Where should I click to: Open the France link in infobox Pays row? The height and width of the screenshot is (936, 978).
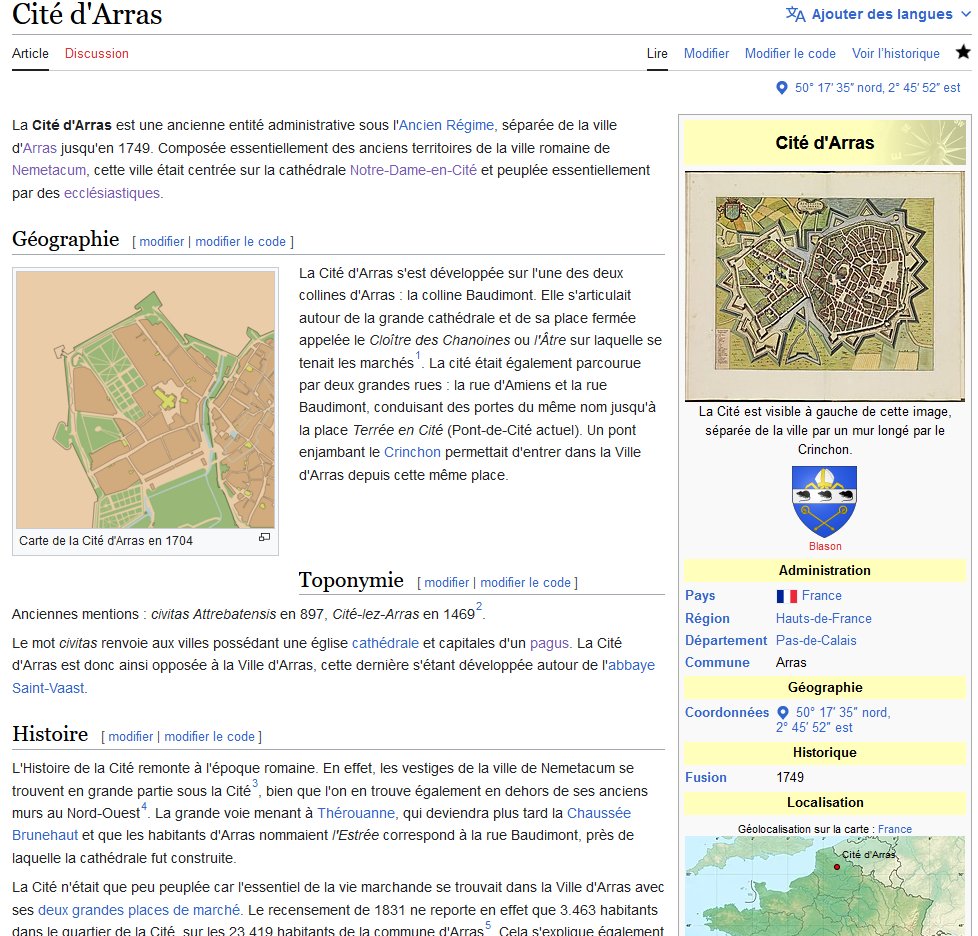[x=821, y=596]
